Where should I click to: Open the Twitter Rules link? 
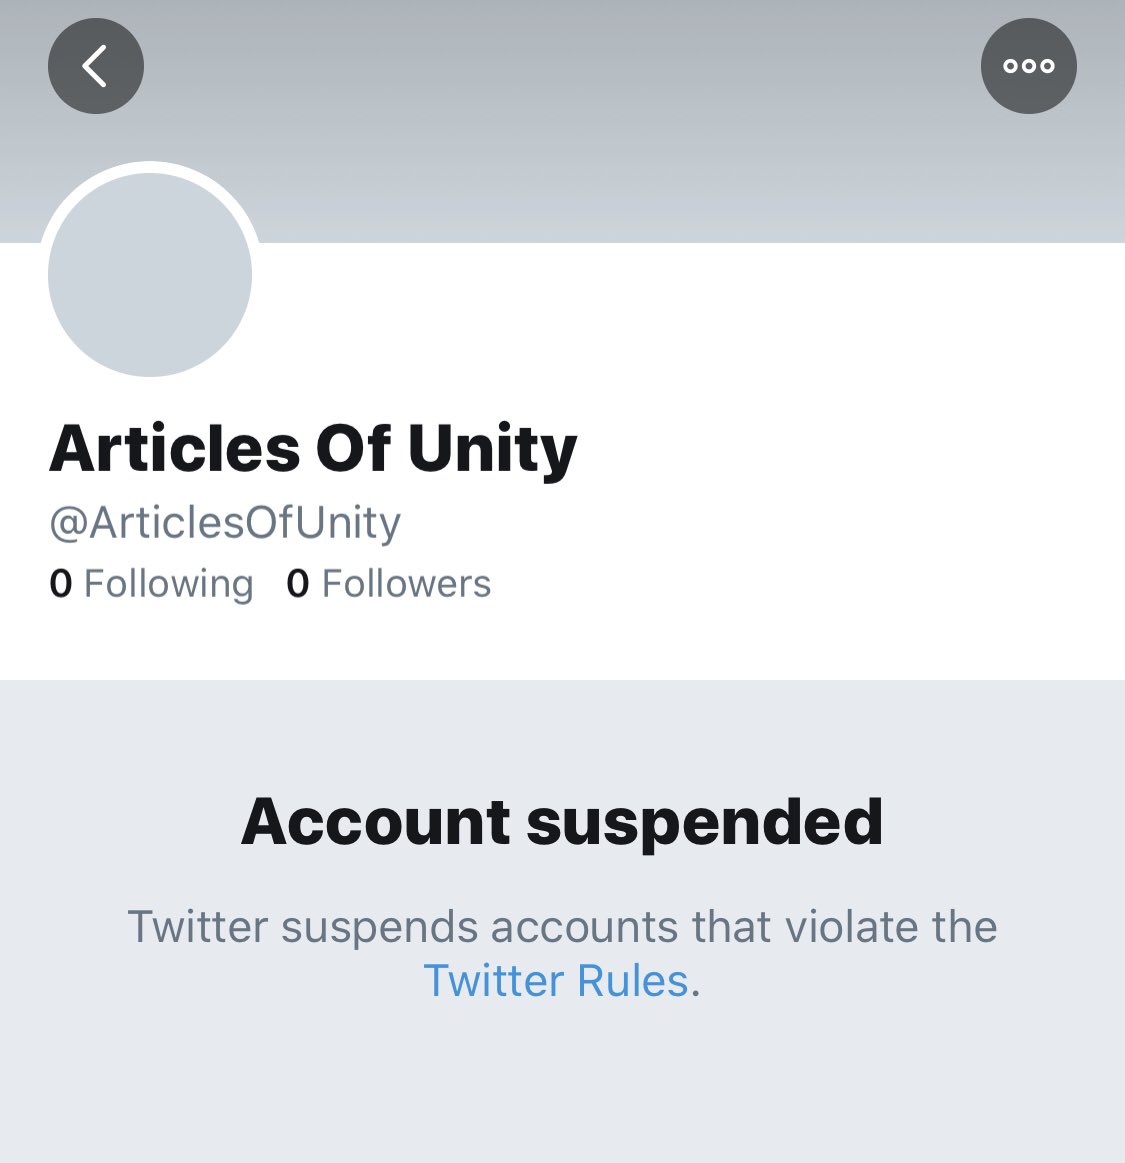556,981
